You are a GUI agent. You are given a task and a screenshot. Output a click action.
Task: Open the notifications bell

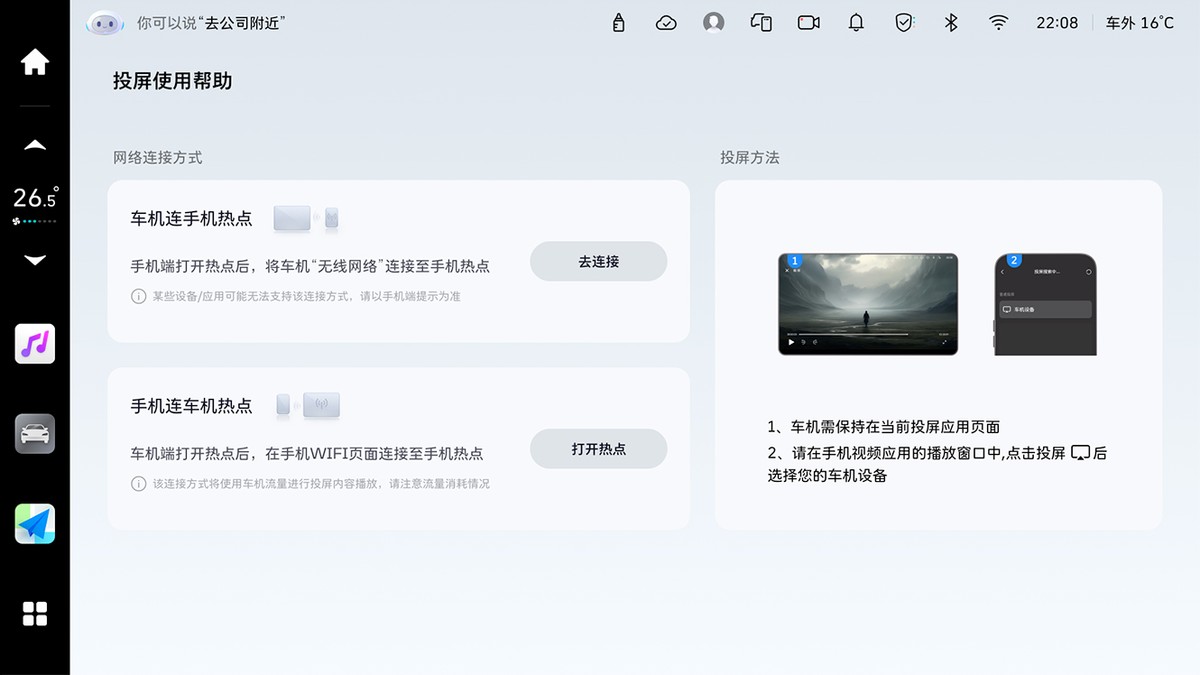click(x=856, y=23)
